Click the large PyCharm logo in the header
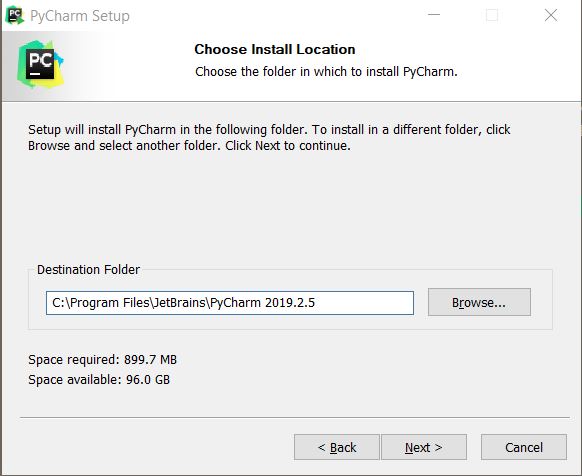 40,64
